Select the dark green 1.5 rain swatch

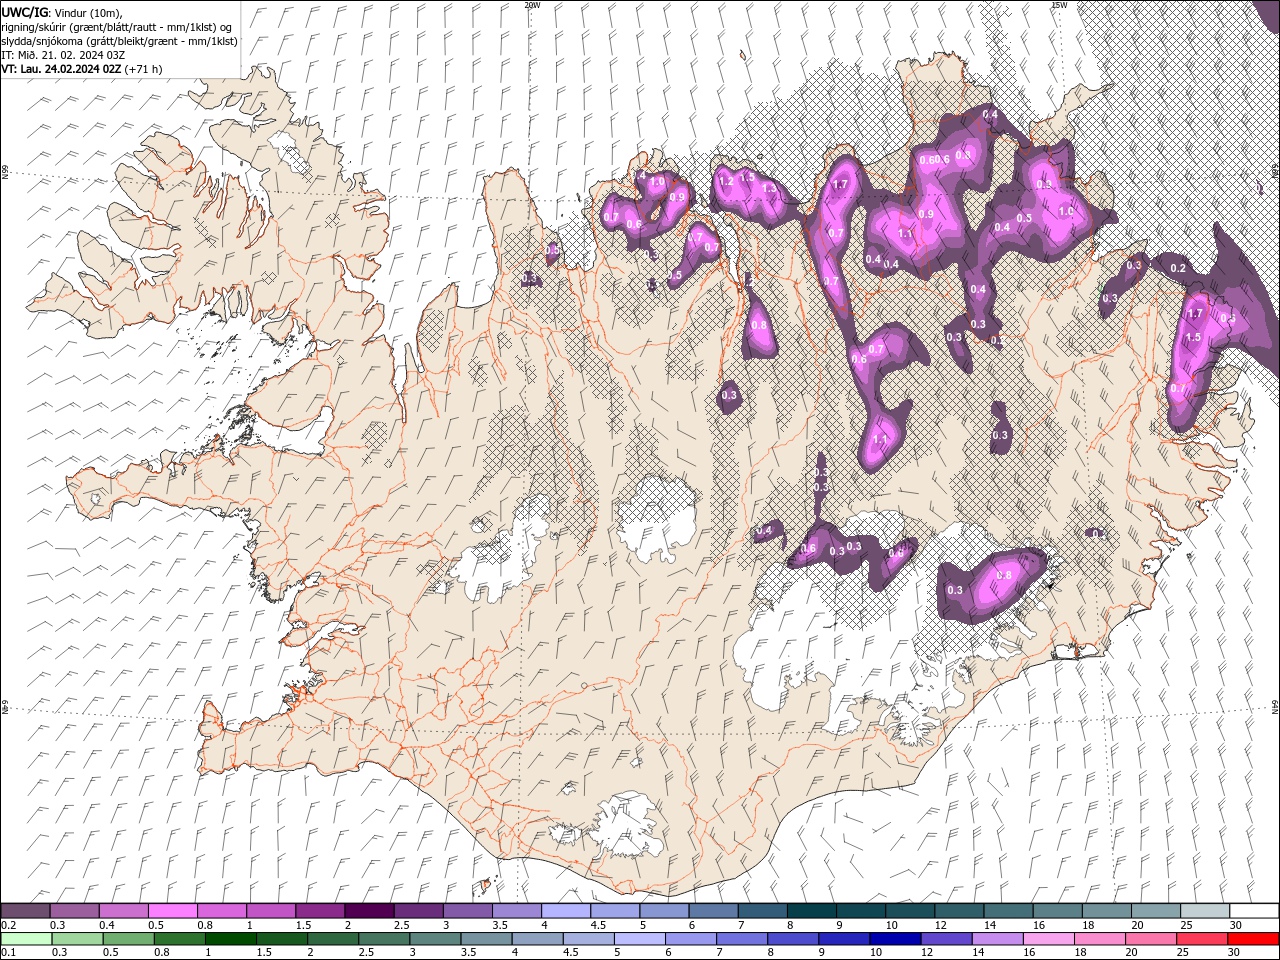coord(282,939)
